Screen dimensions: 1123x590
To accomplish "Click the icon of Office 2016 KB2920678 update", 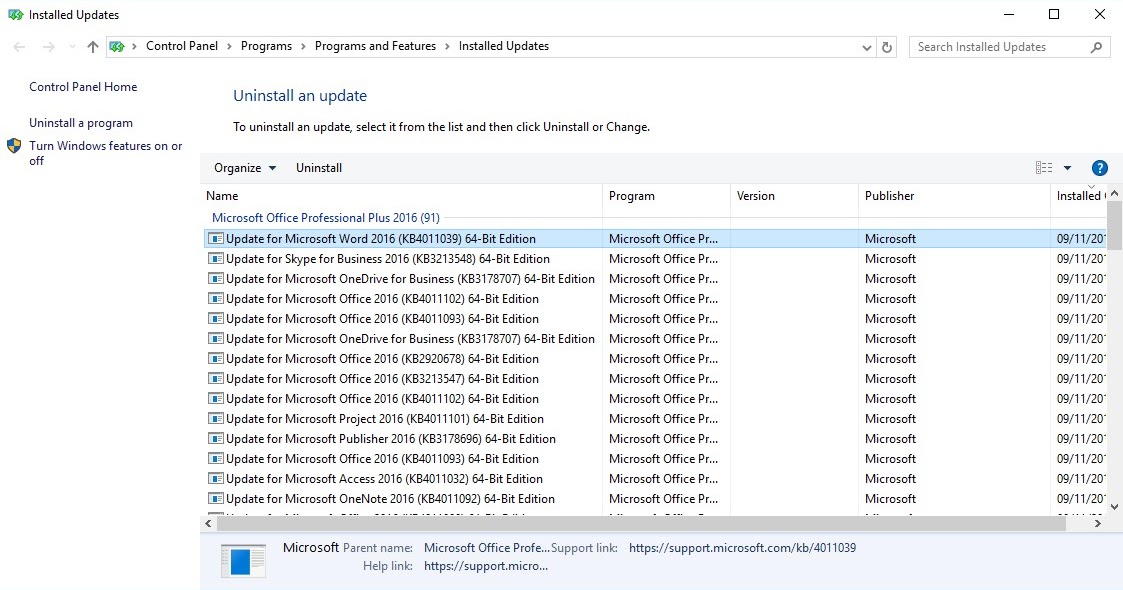I will 216,359.
